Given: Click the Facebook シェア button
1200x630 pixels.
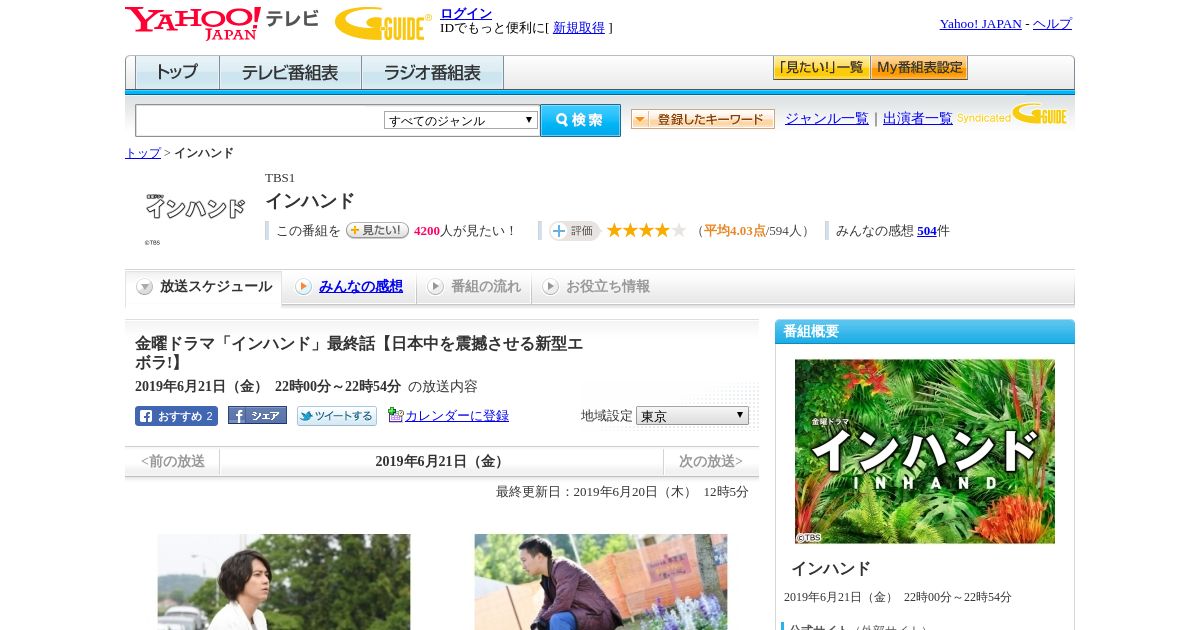Looking at the screenshot, I should click(257, 415).
